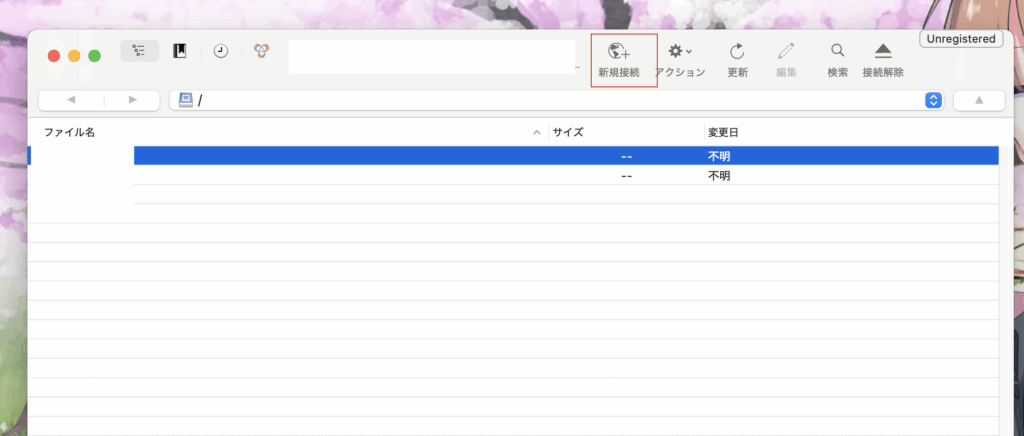Go up to the parent folder
This screenshot has height=436, width=1024.
(x=978, y=100)
